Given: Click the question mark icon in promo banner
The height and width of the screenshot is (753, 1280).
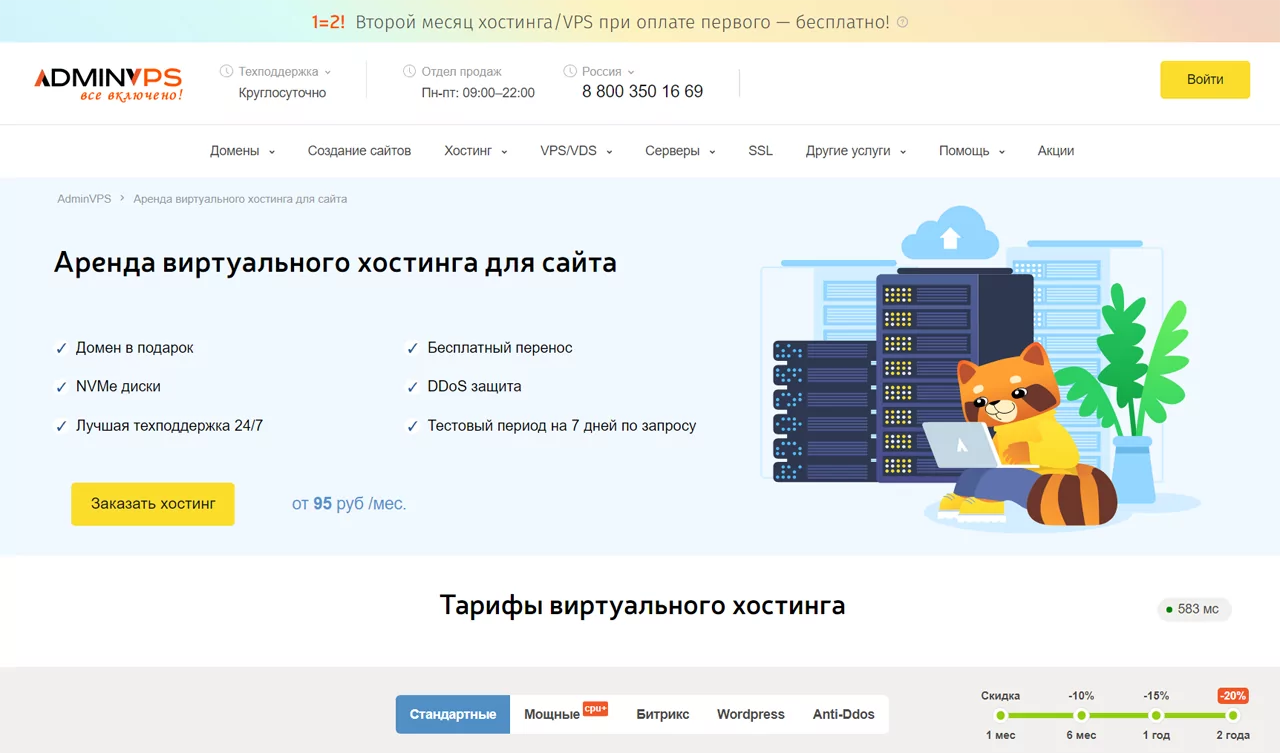Looking at the screenshot, I should click(903, 22).
